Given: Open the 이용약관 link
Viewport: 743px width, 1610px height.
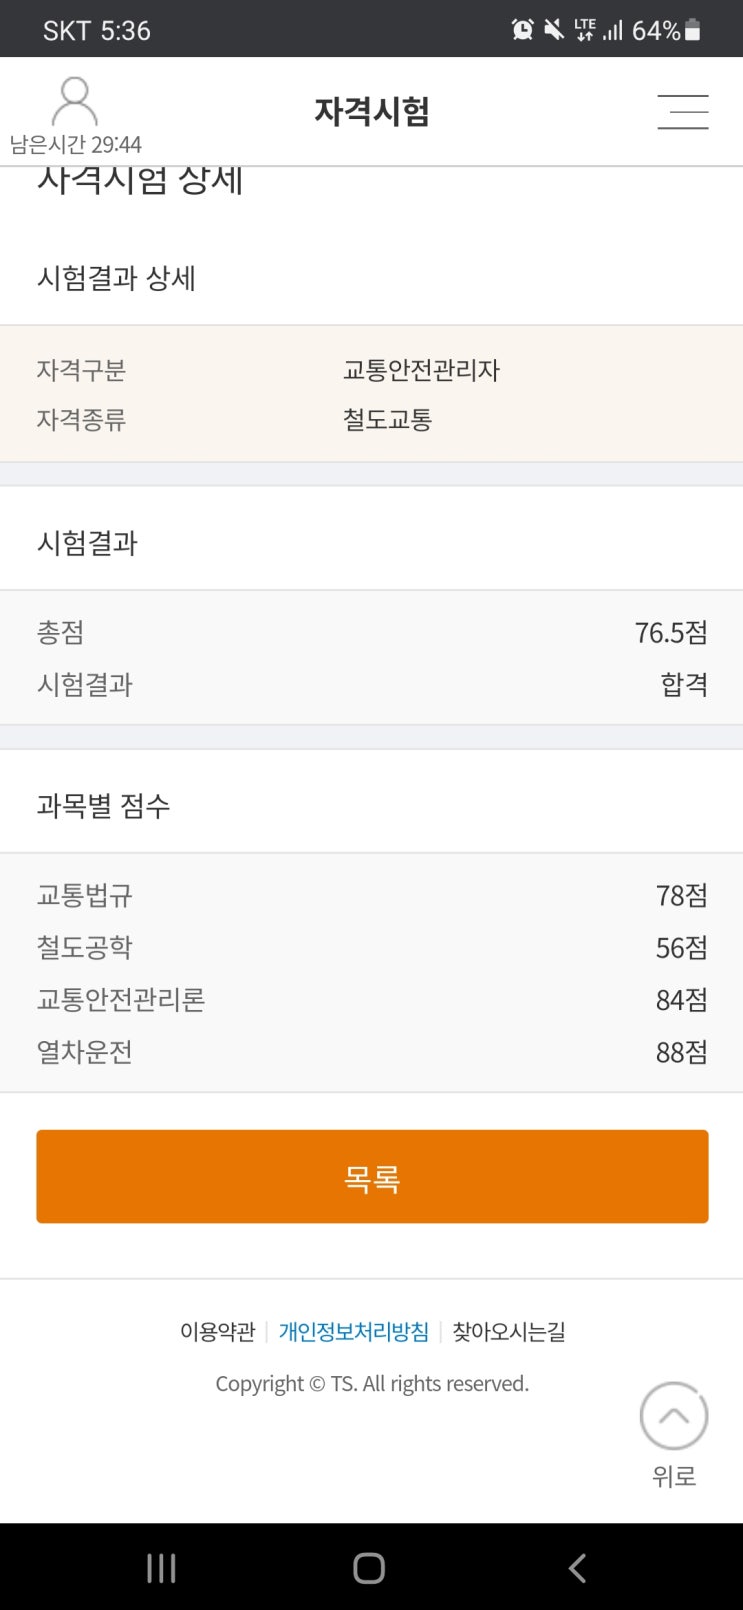Looking at the screenshot, I should [217, 1332].
